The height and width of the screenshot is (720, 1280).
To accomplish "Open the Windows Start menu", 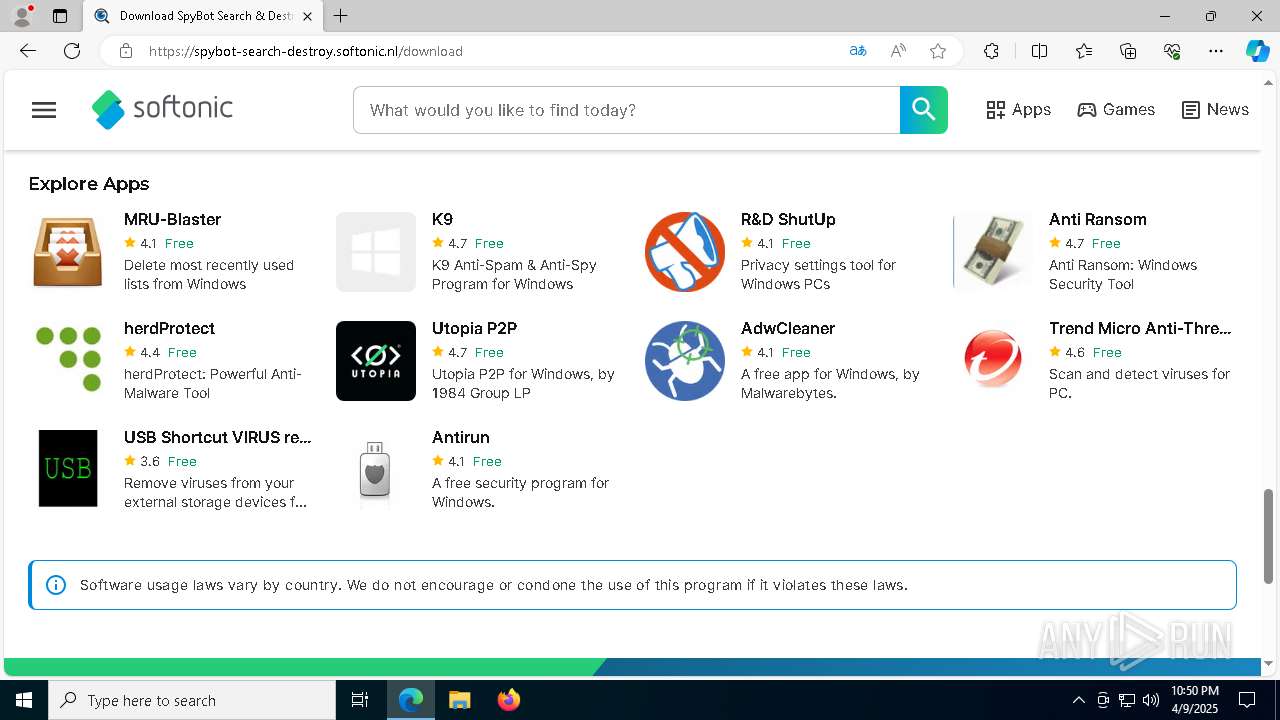I will pyautogui.click(x=24, y=700).
